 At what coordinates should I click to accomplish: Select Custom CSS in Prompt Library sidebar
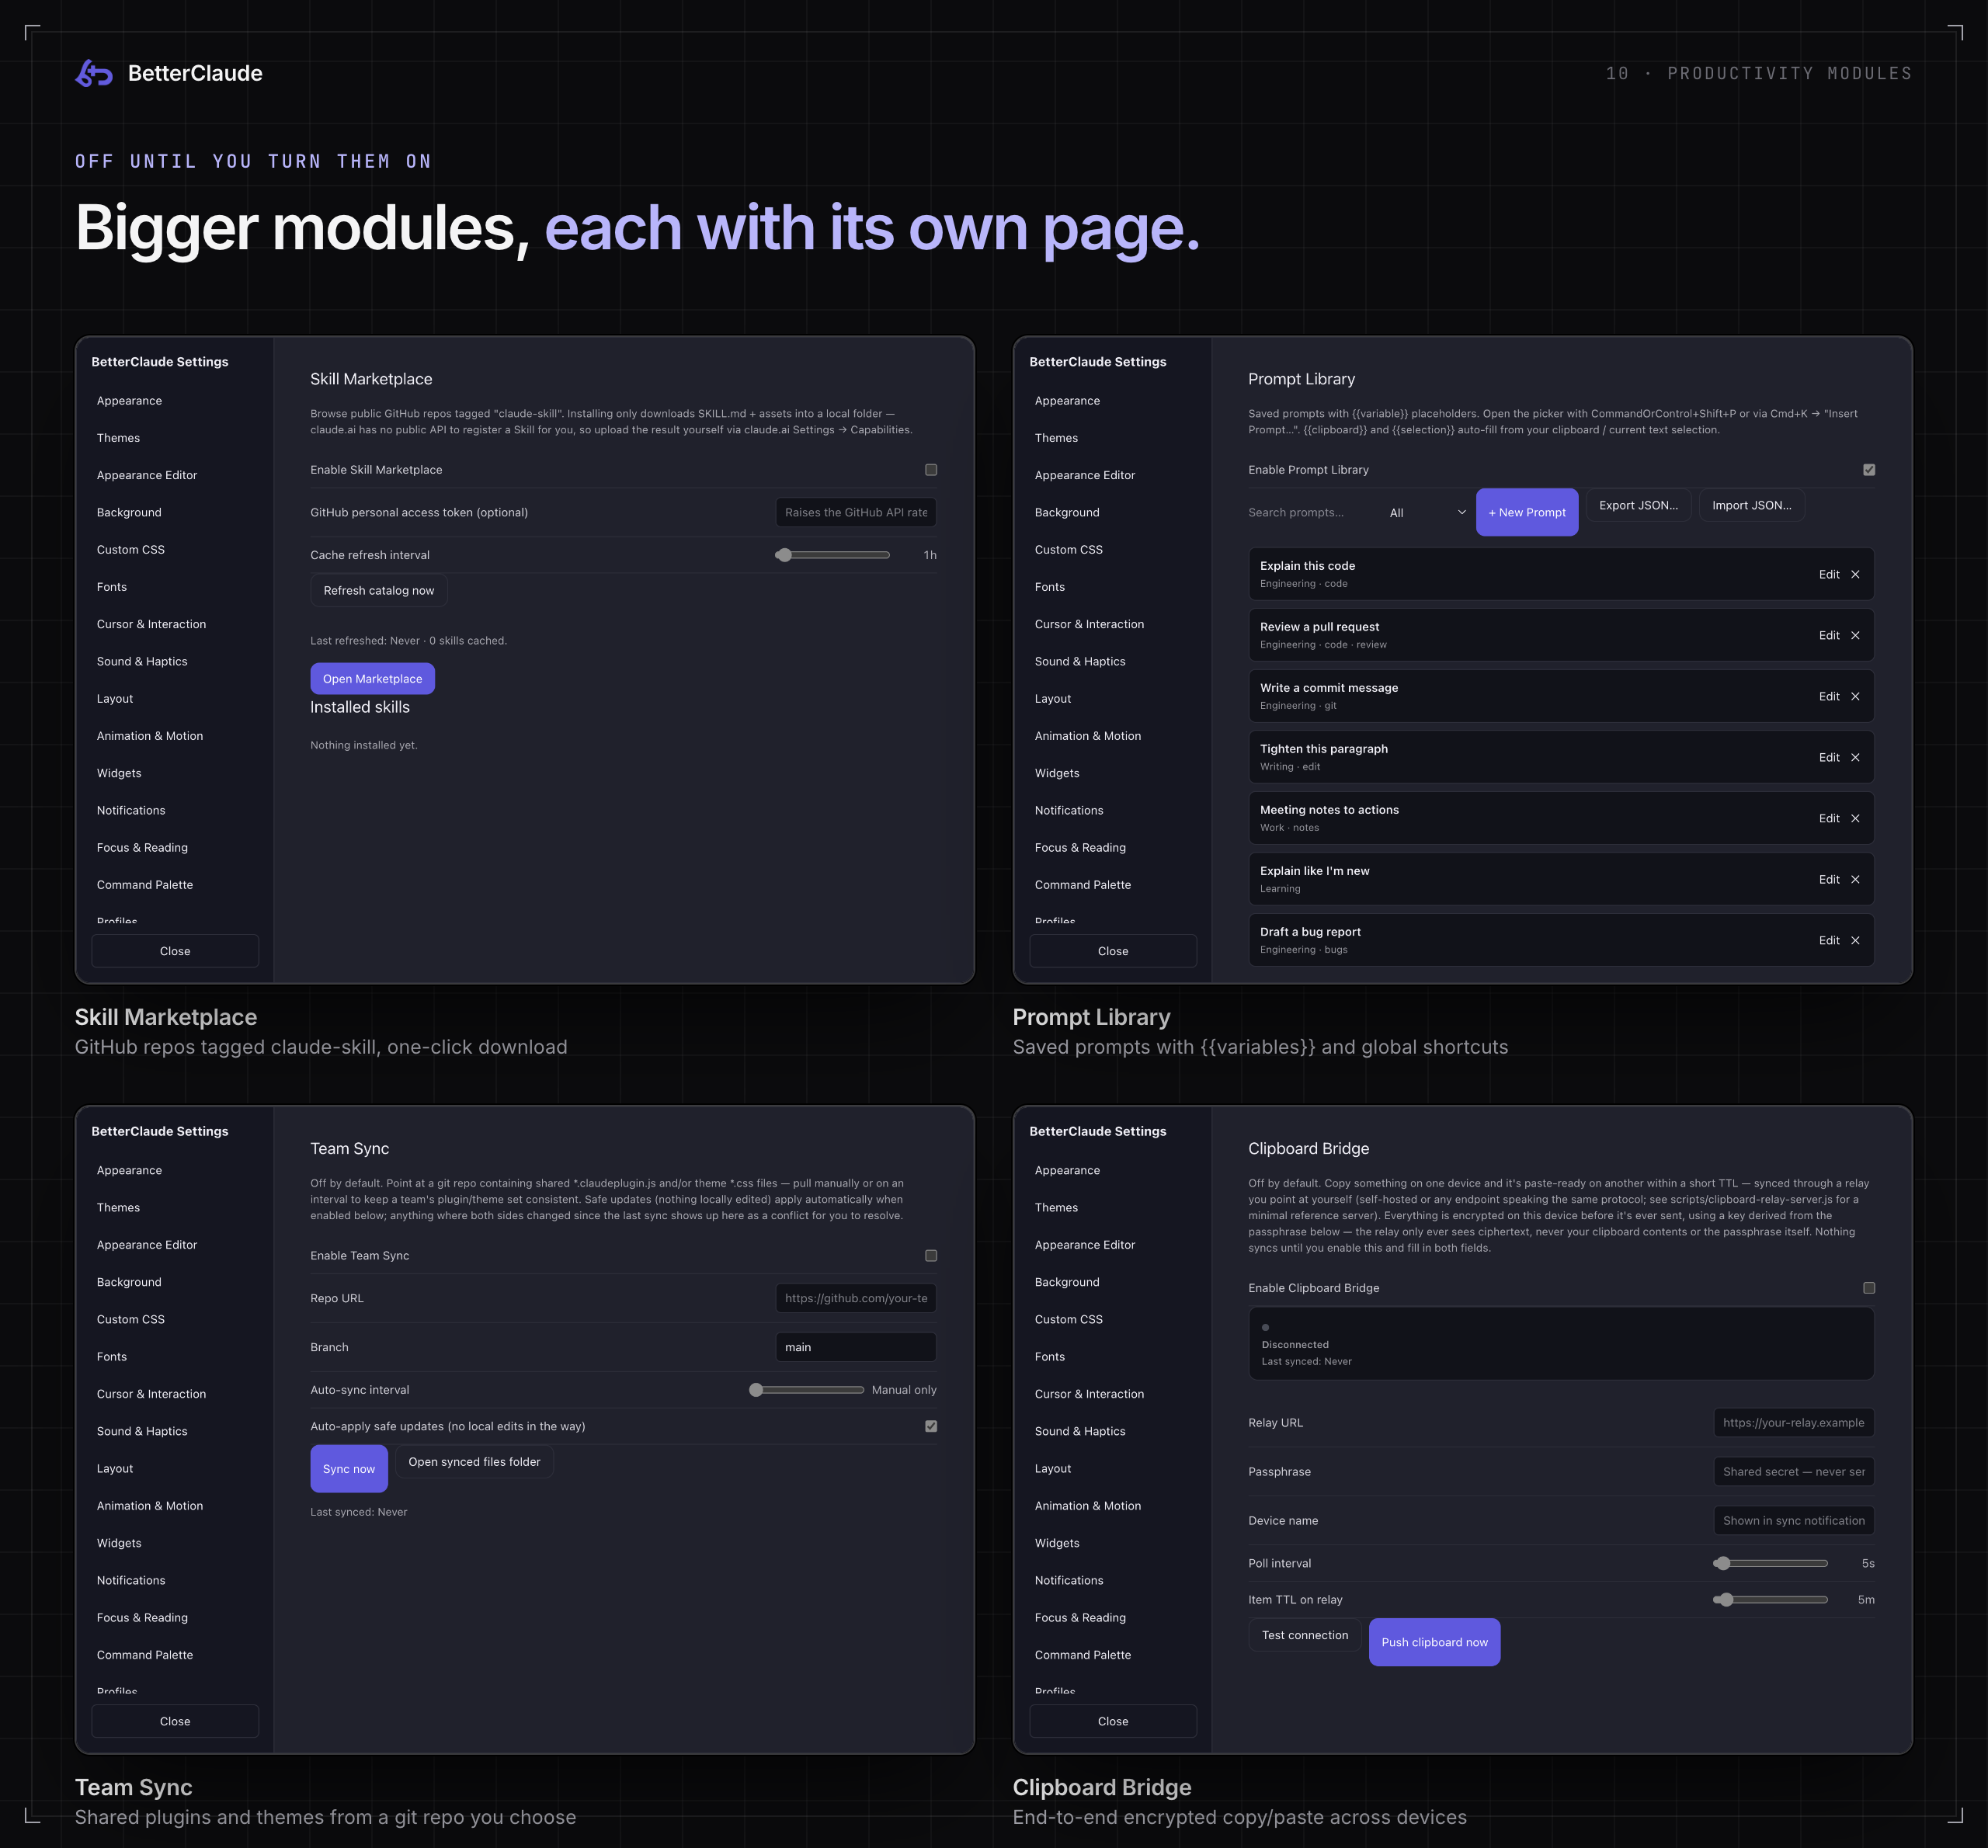click(x=1068, y=550)
